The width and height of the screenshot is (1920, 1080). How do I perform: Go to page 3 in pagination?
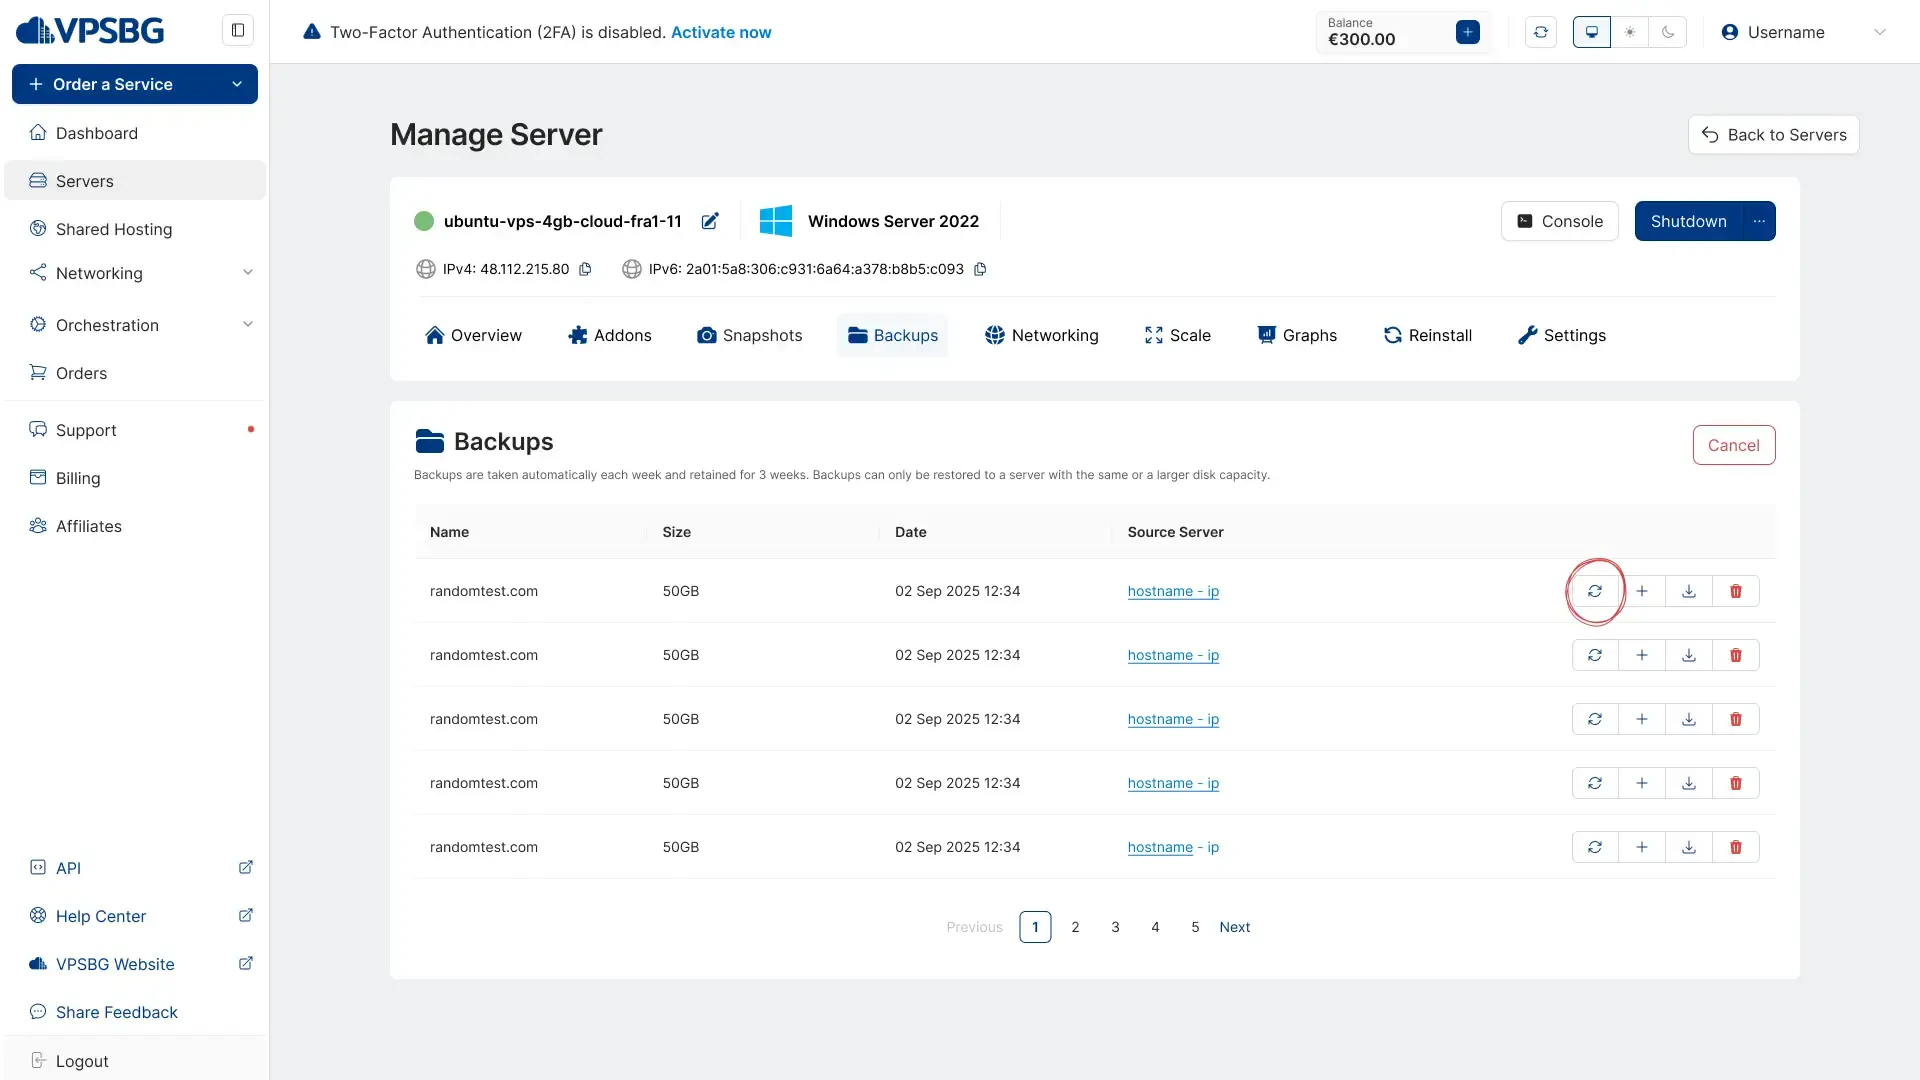[x=1115, y=927]
